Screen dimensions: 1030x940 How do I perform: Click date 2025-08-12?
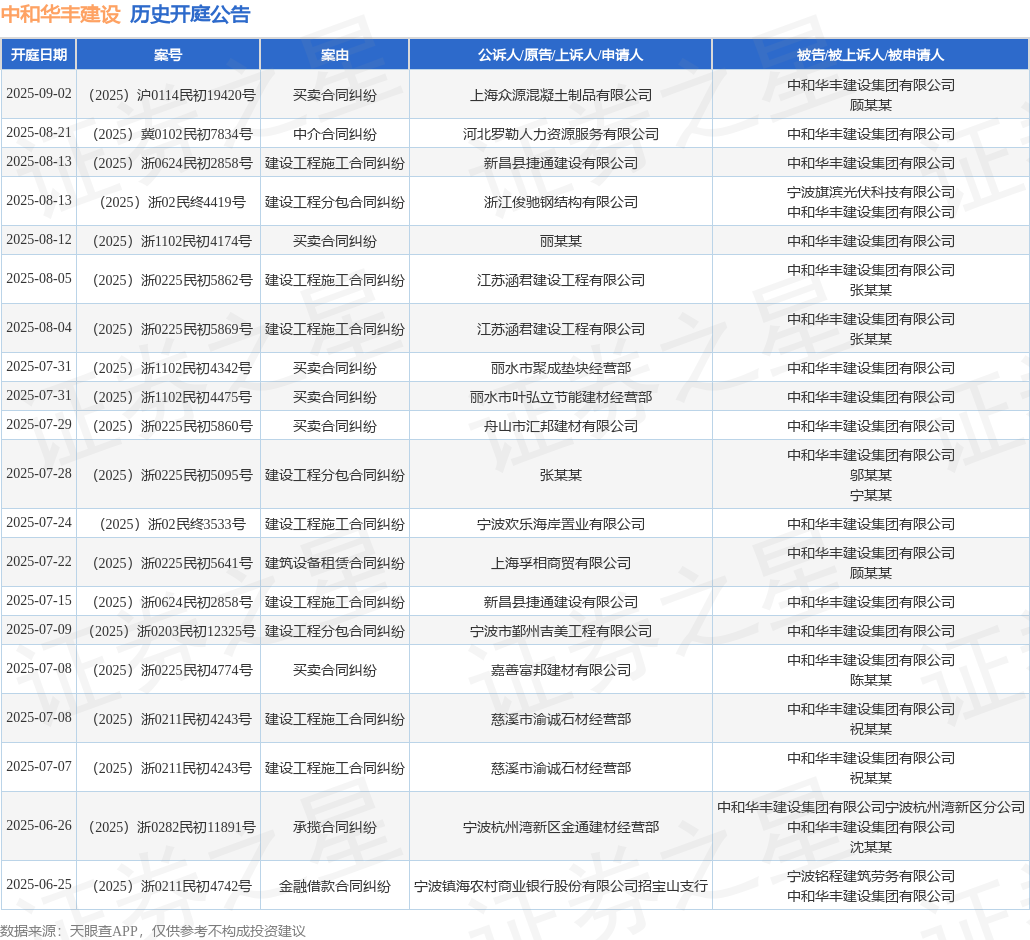click(39, 240)
